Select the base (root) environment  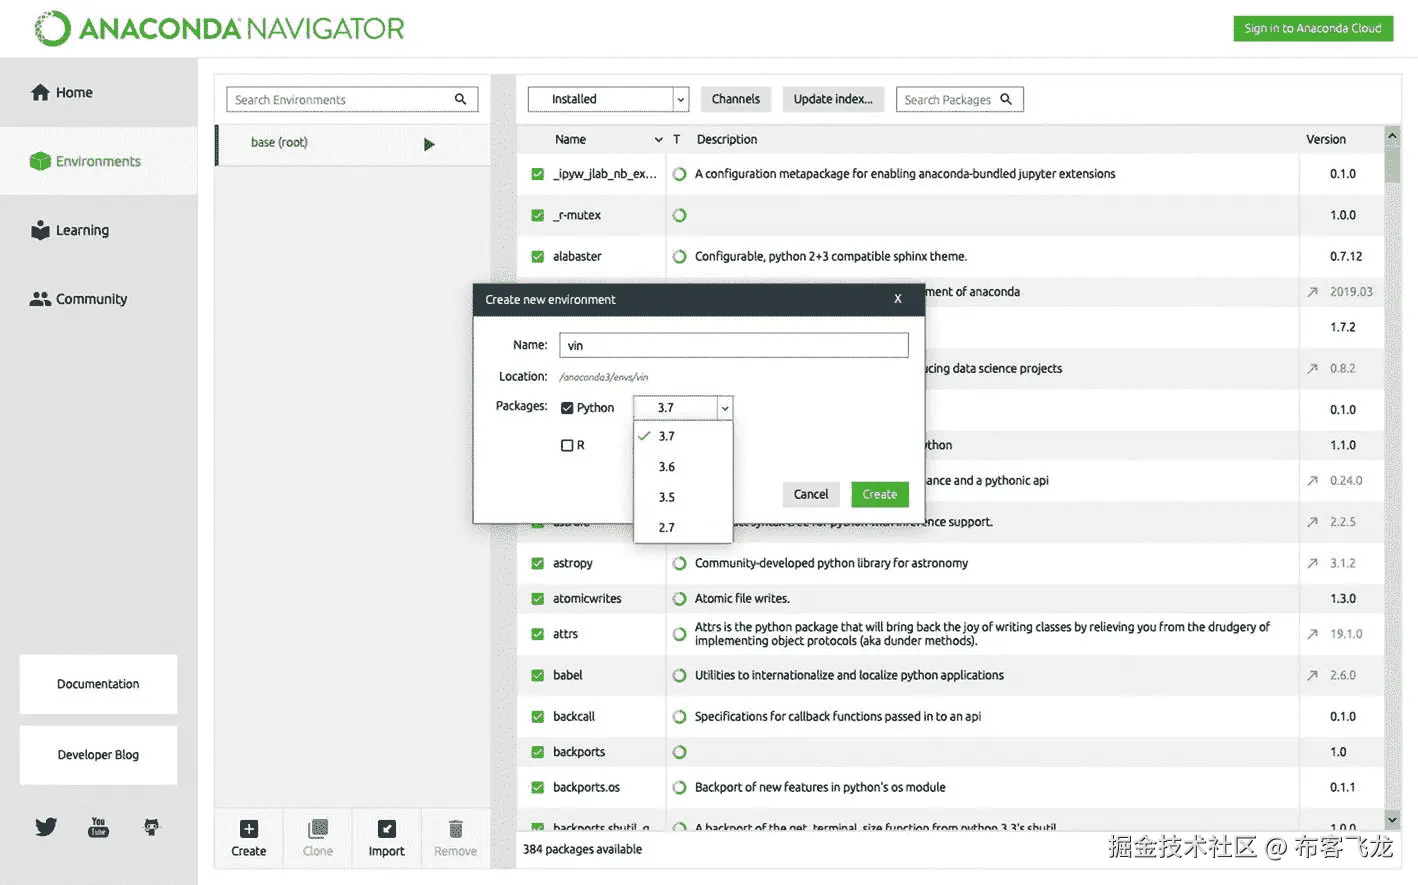pyautogui.click(x=353, y=144)
